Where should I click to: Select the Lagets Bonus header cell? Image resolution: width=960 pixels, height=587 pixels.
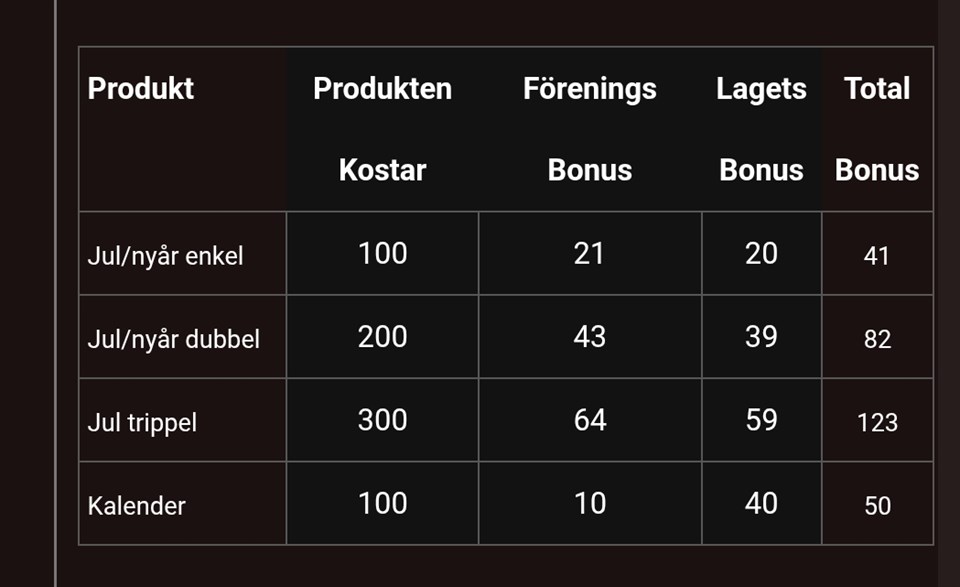pyautogui.click(x=761, y=129)
